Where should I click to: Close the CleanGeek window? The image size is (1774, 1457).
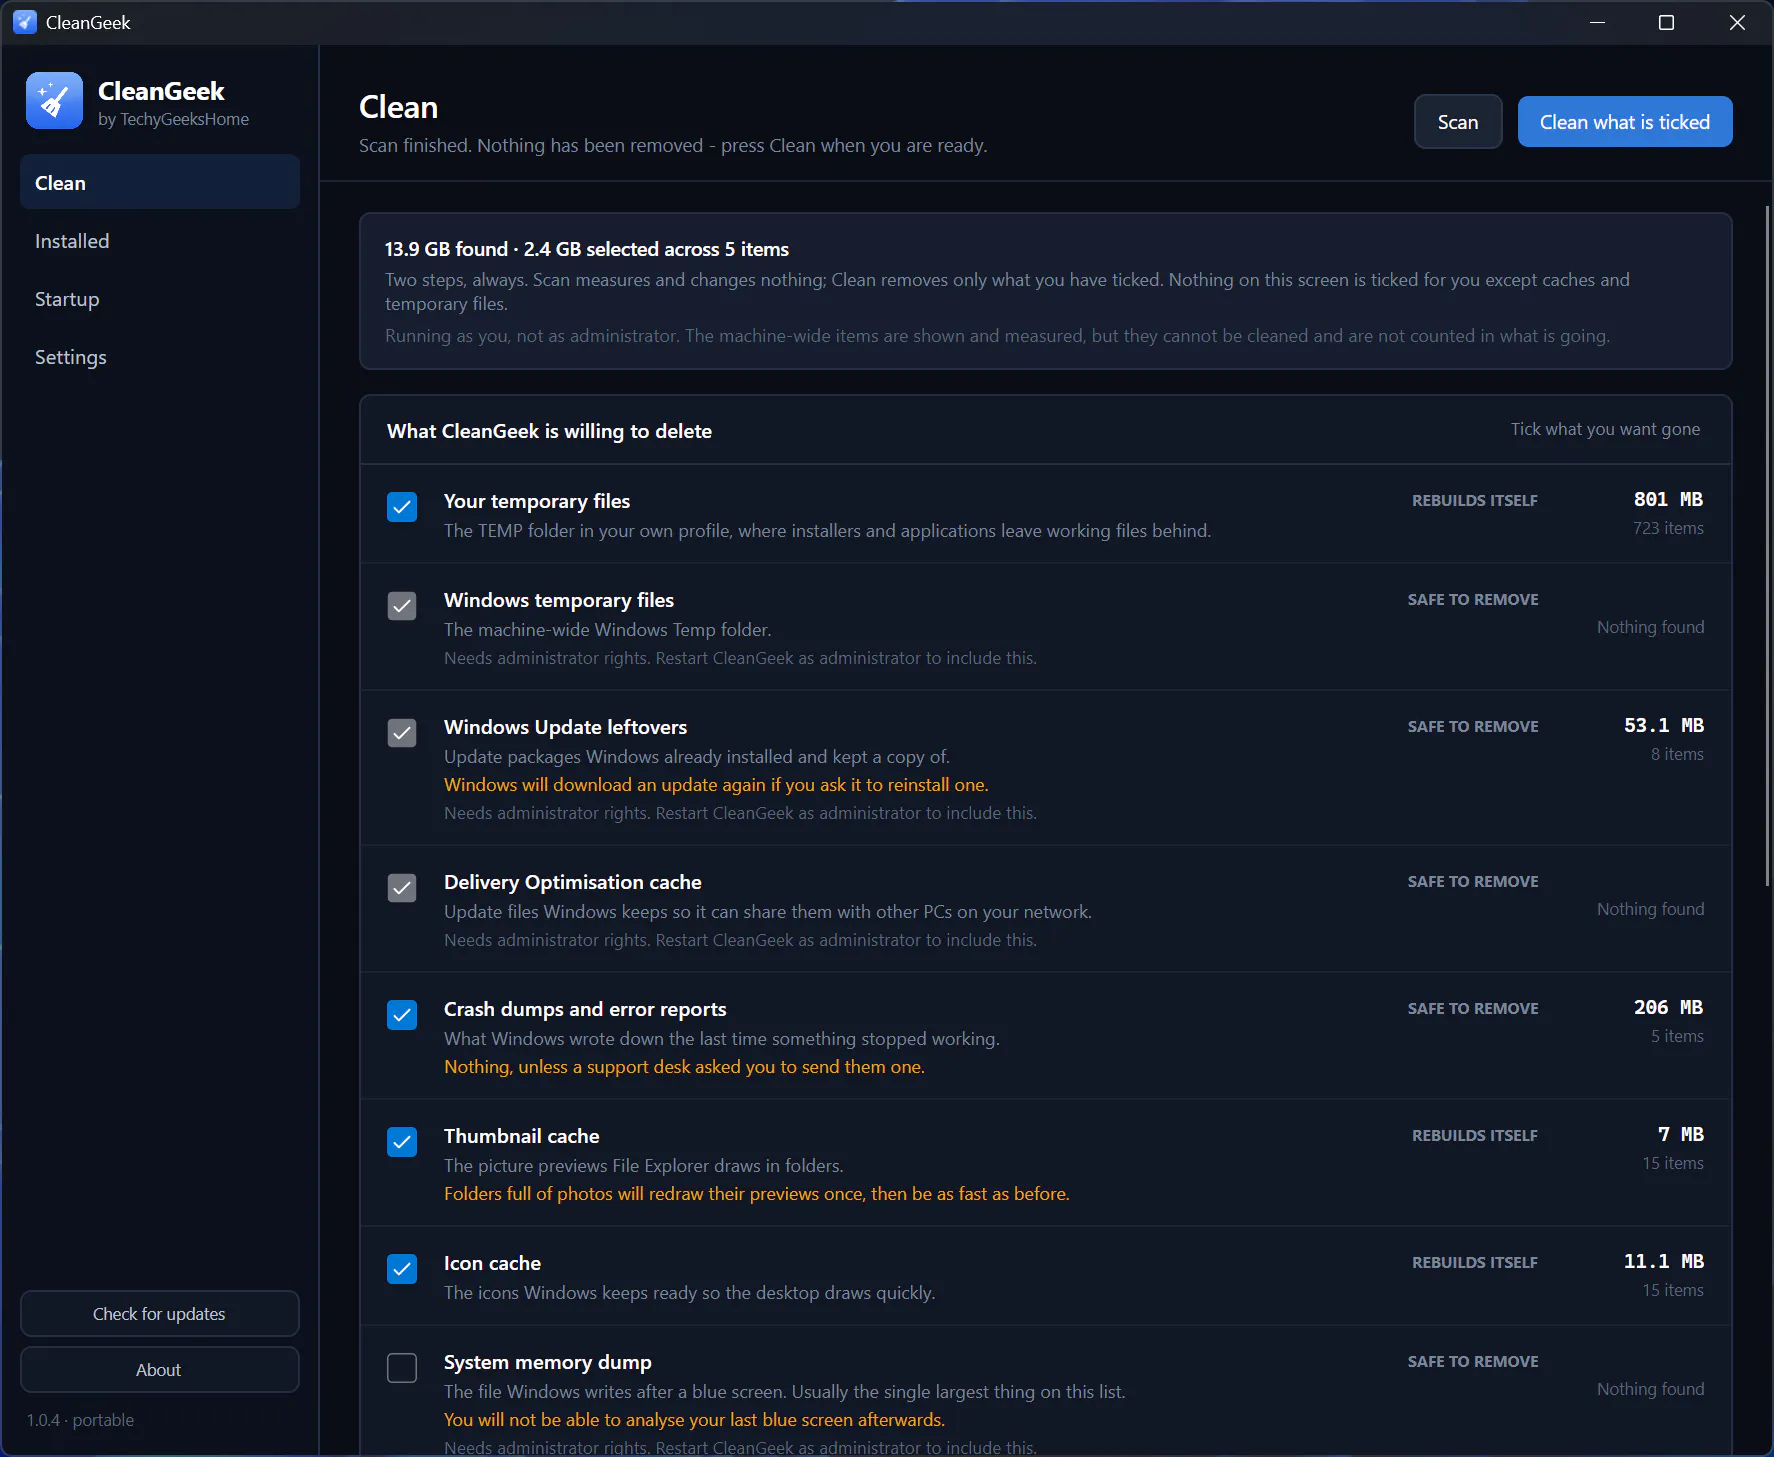[x=1738, y=22]
